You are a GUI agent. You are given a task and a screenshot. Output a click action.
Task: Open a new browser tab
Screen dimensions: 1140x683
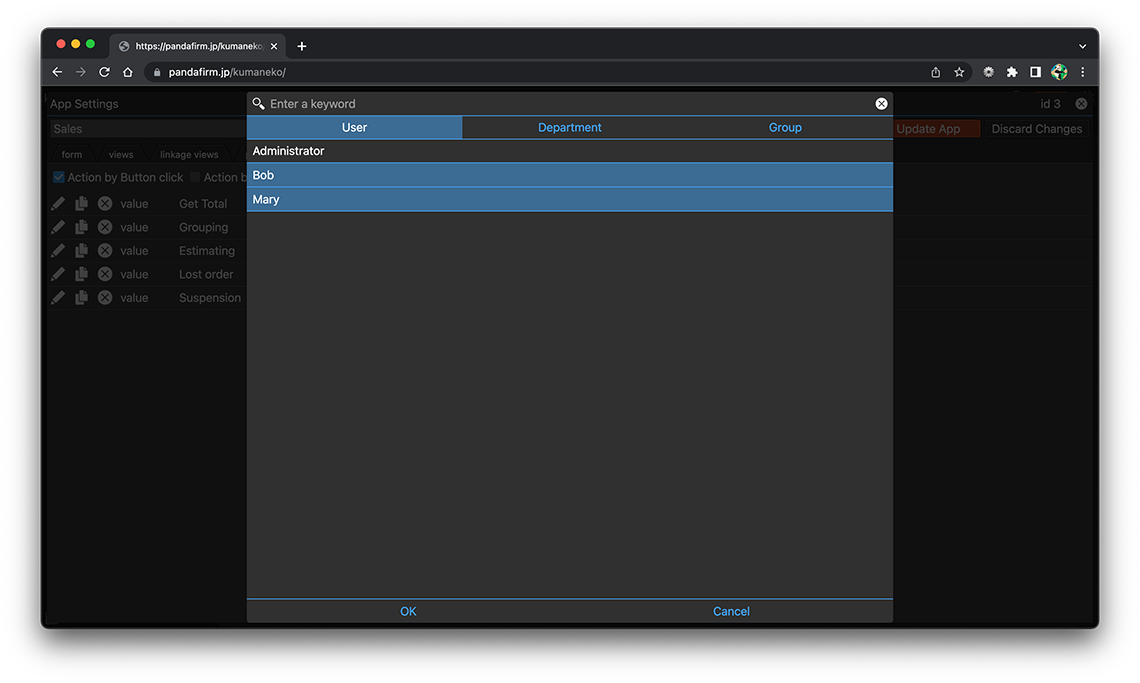(x=302, y=46)
